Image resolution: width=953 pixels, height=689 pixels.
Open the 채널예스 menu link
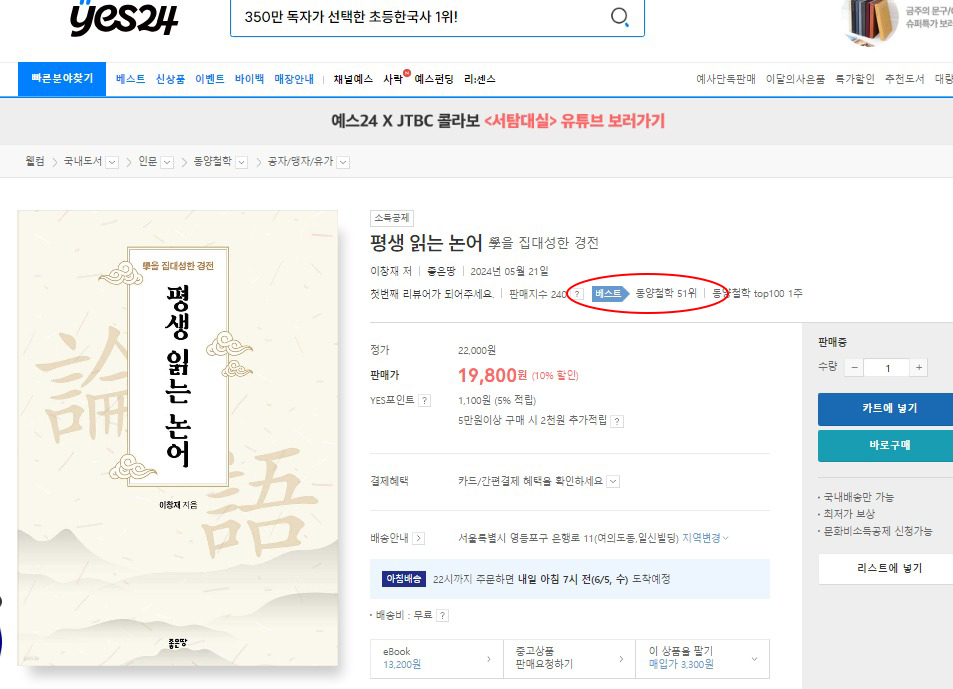[353, 79]
